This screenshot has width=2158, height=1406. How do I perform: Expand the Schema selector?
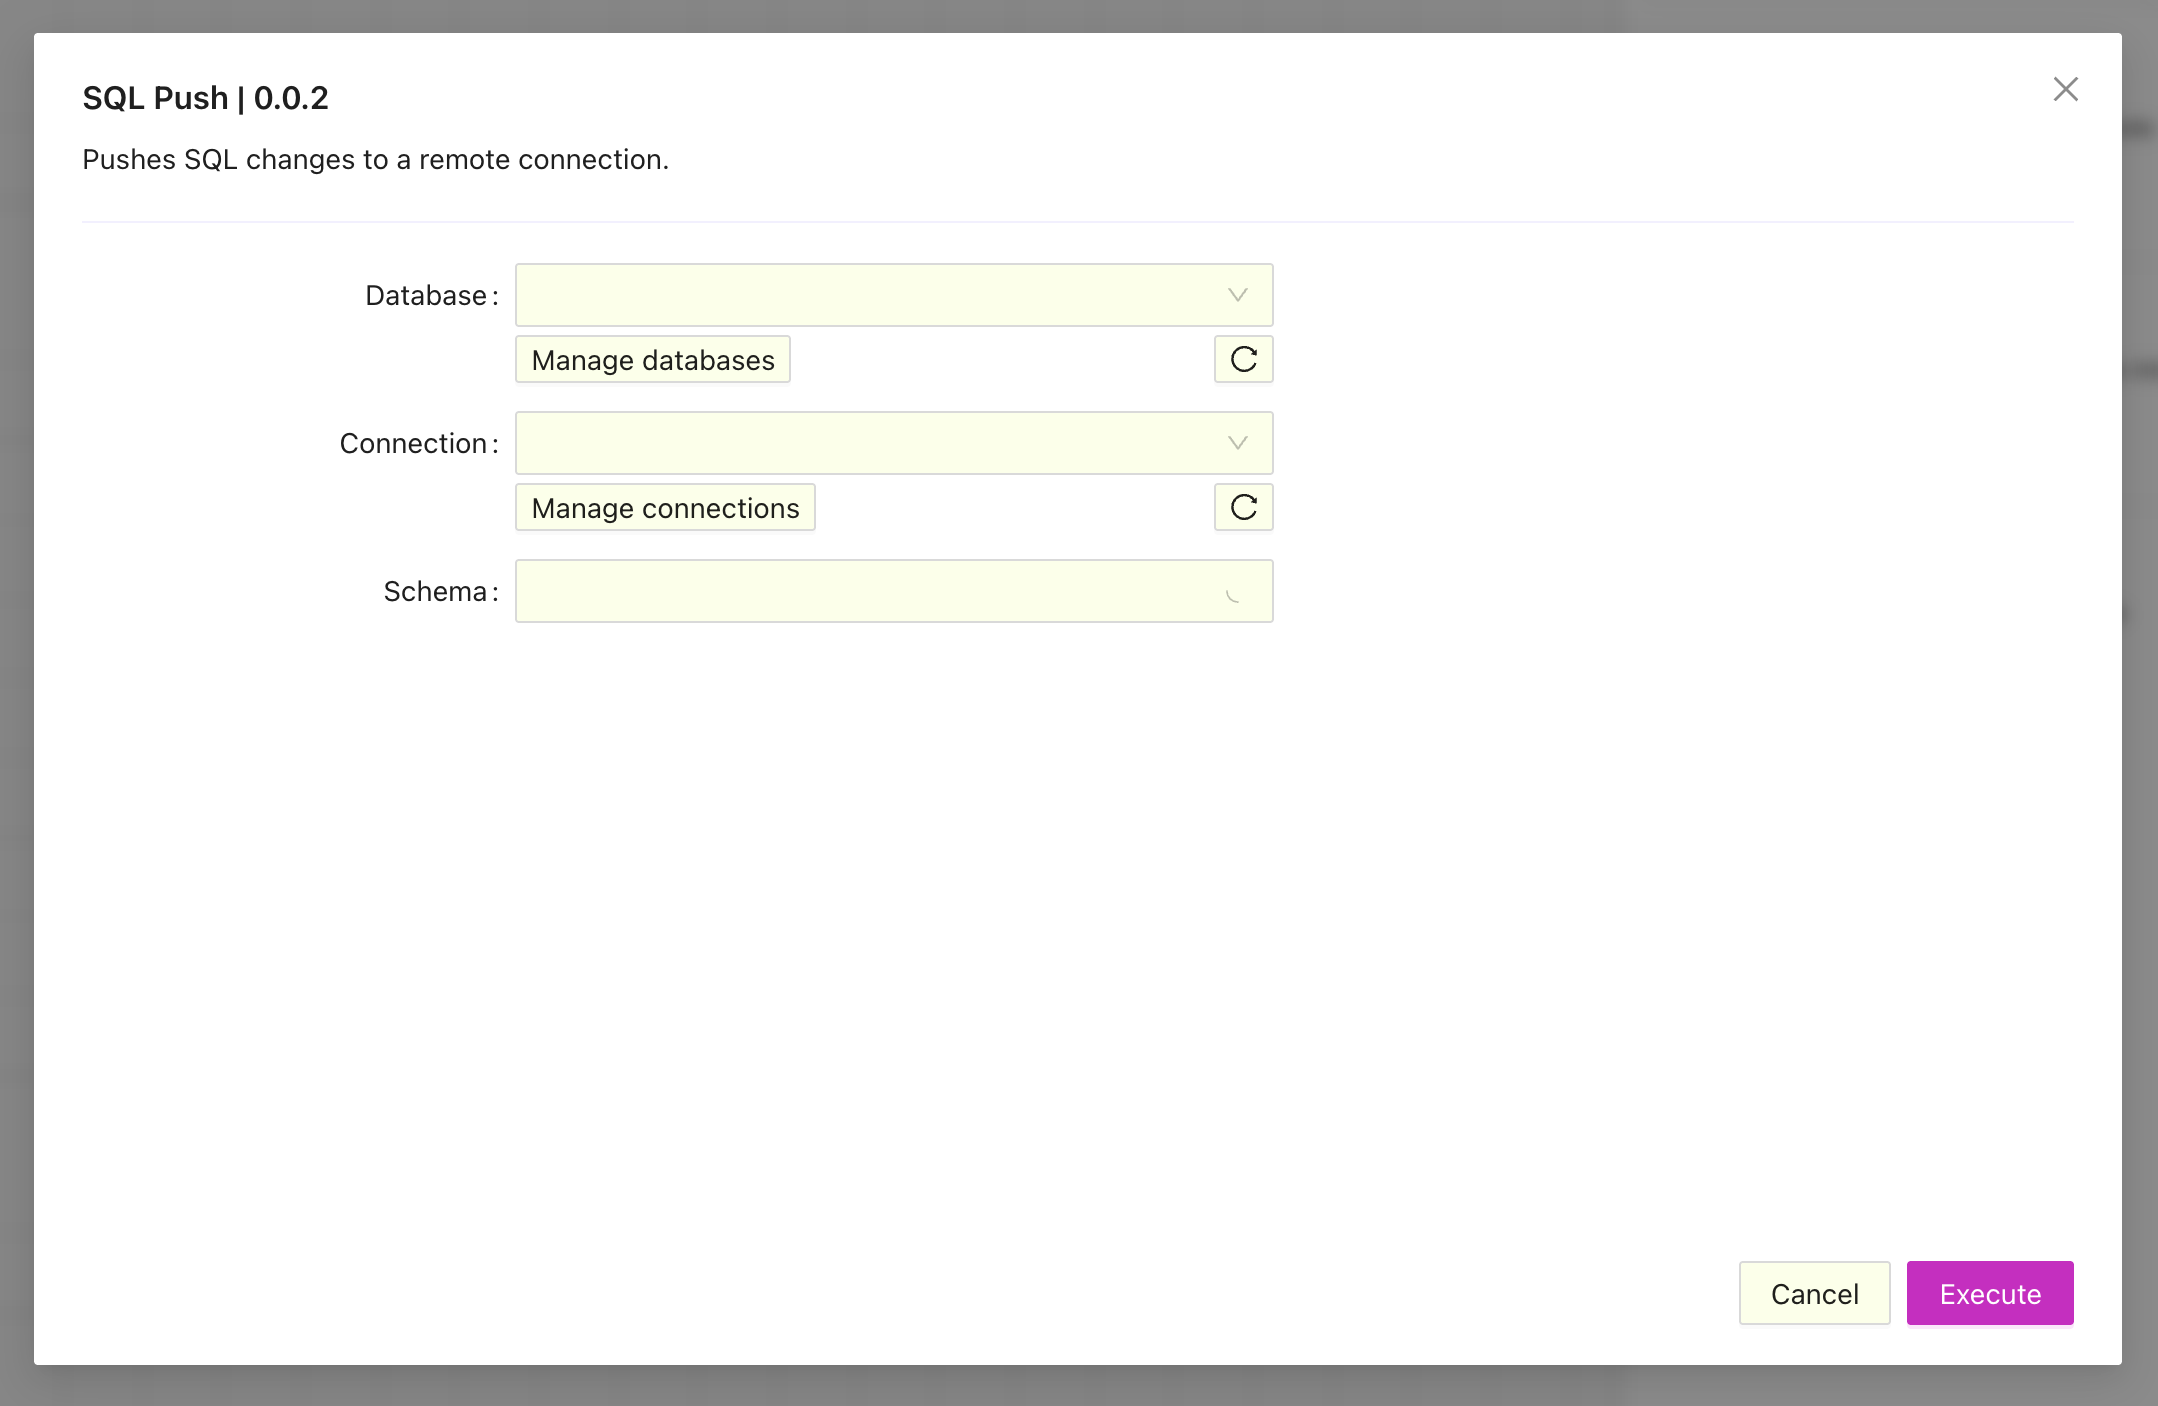(x=893, y=591)
